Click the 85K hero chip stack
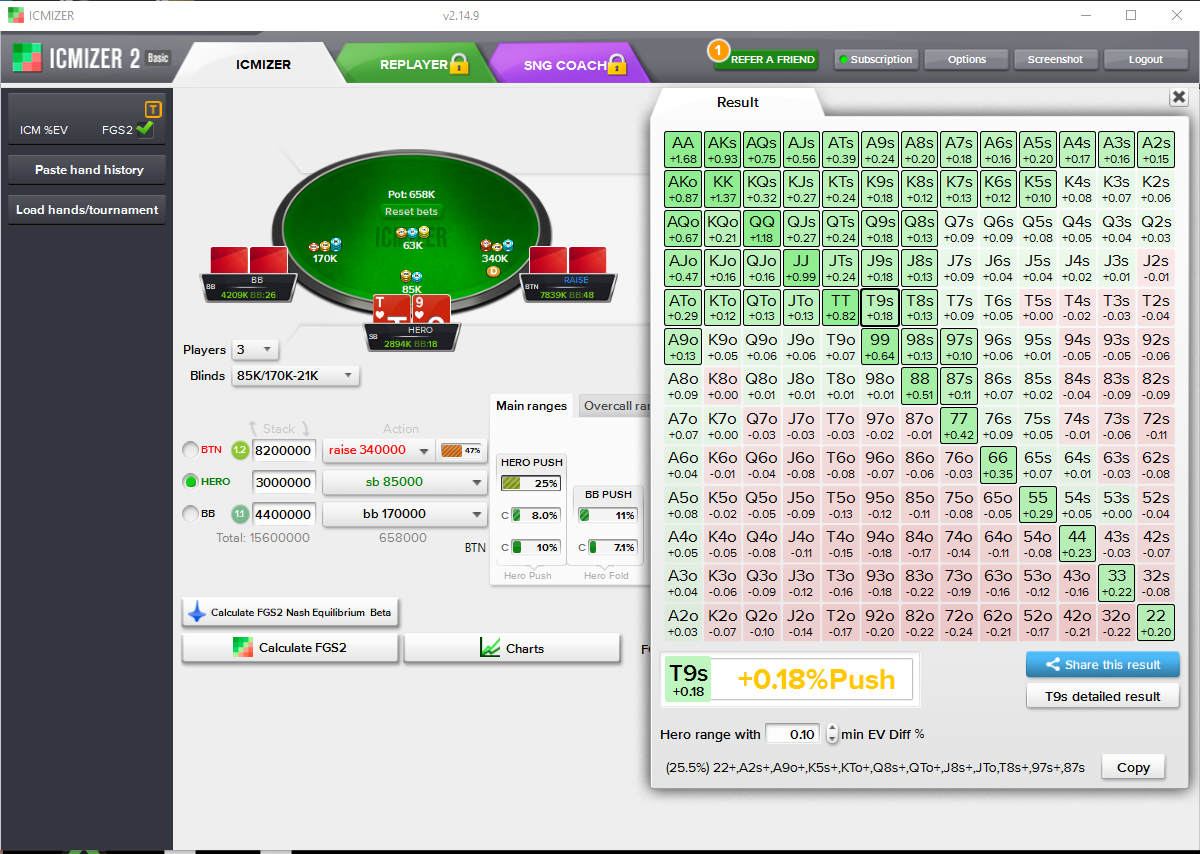The width and height of the screenshot is (1200, 854). (x=412, y=276)
